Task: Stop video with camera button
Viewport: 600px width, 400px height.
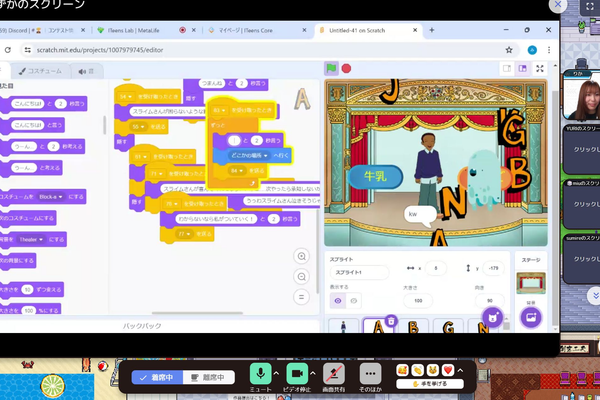Action: 297,374
